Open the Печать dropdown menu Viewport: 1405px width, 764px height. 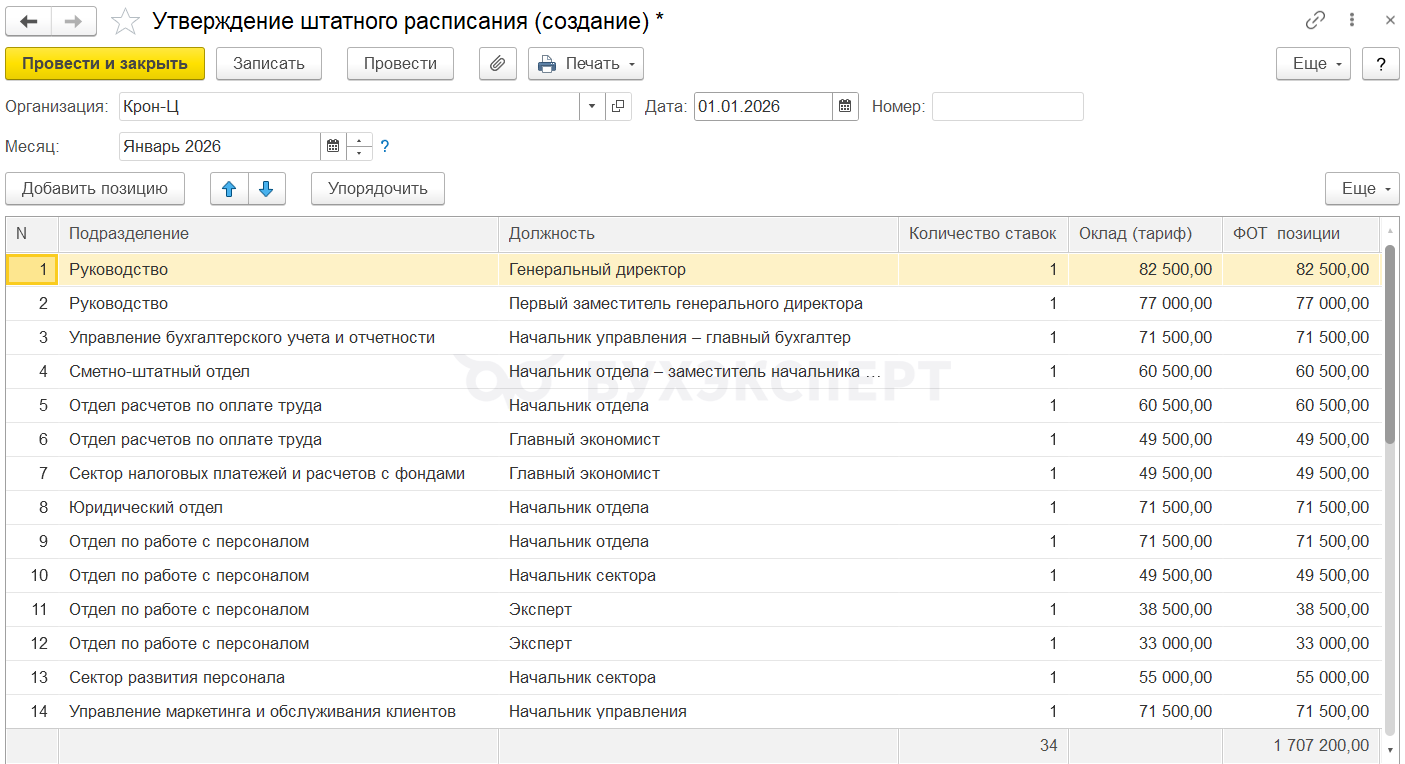[586, 64]
